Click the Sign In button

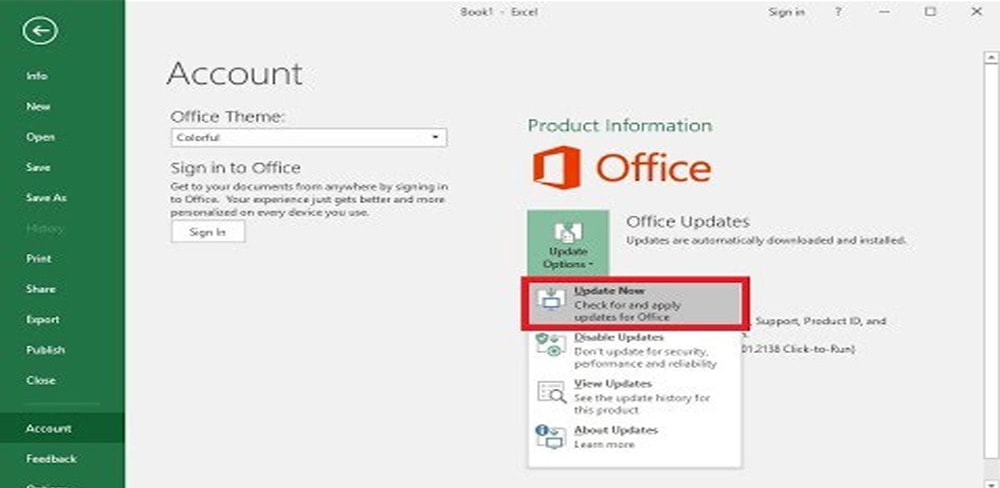pyautogui.click(x=208, y=232)
